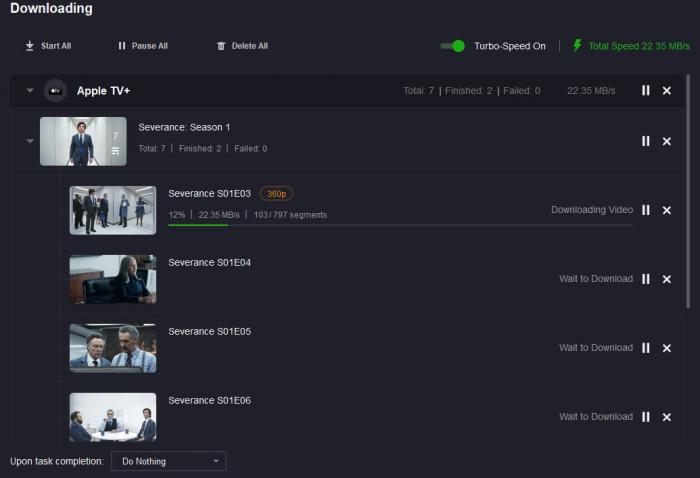The height and width of the screenshot is (478, 700).
Task: Delete the Severance Season 1 task
Action: pos(667,141)
